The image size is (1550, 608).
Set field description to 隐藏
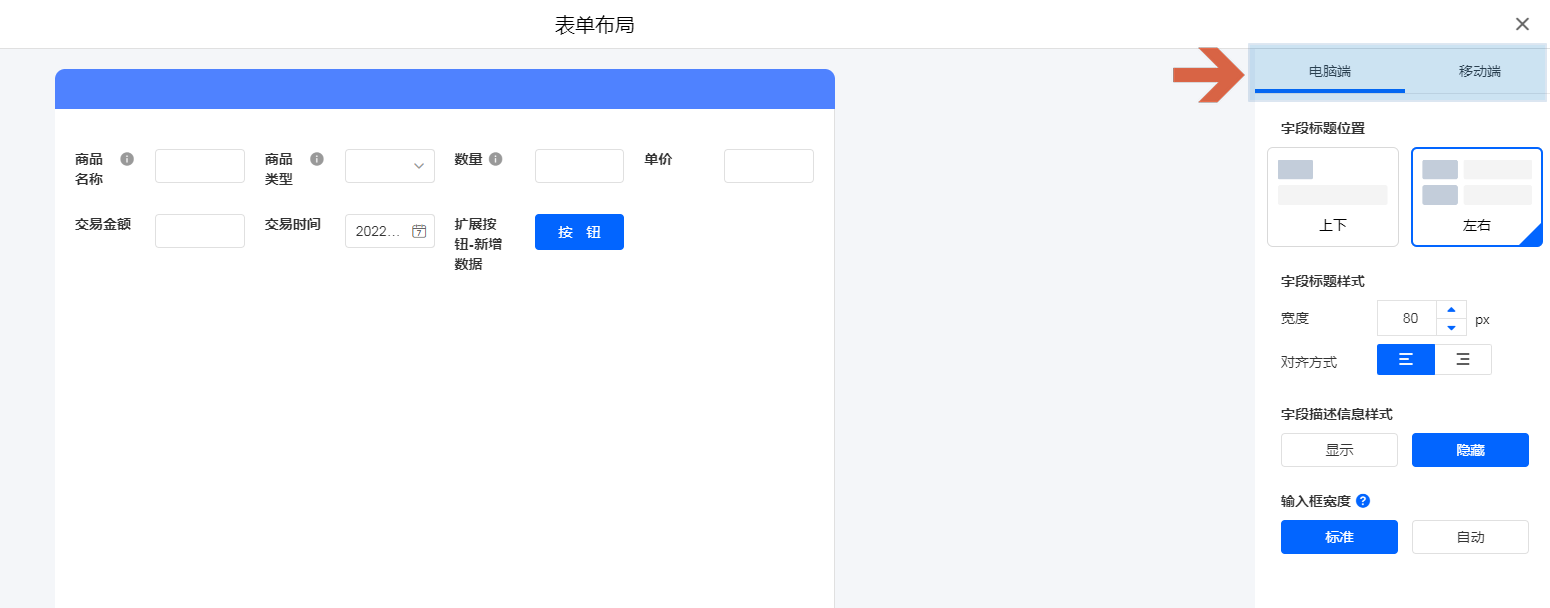coord(1470,450)
